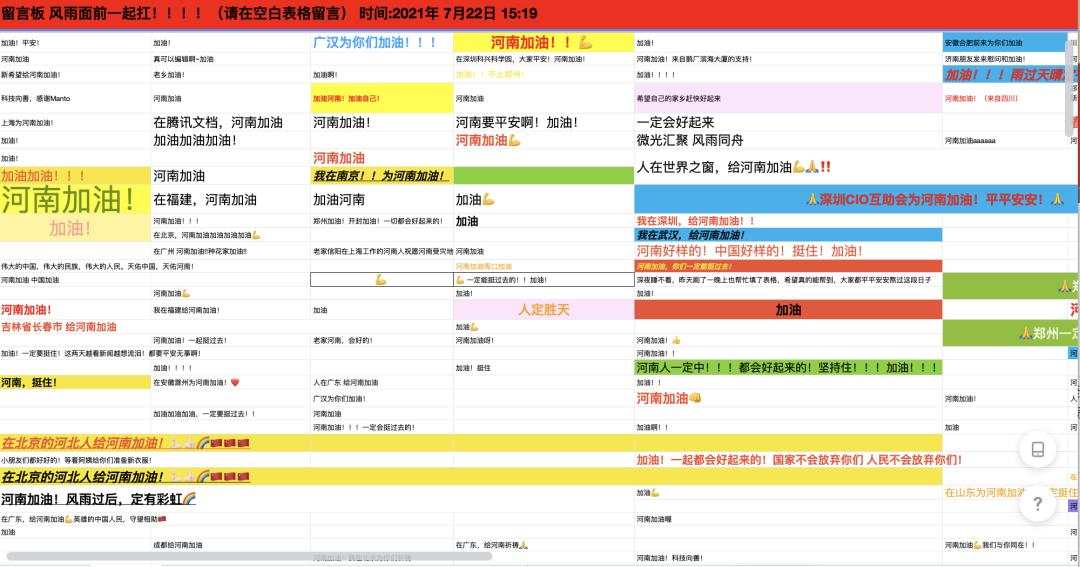This screenshot has height=567, width=1080.
Task: Select the cell 济南朋友发来慰问和加油!
Action: (1005, 59)
